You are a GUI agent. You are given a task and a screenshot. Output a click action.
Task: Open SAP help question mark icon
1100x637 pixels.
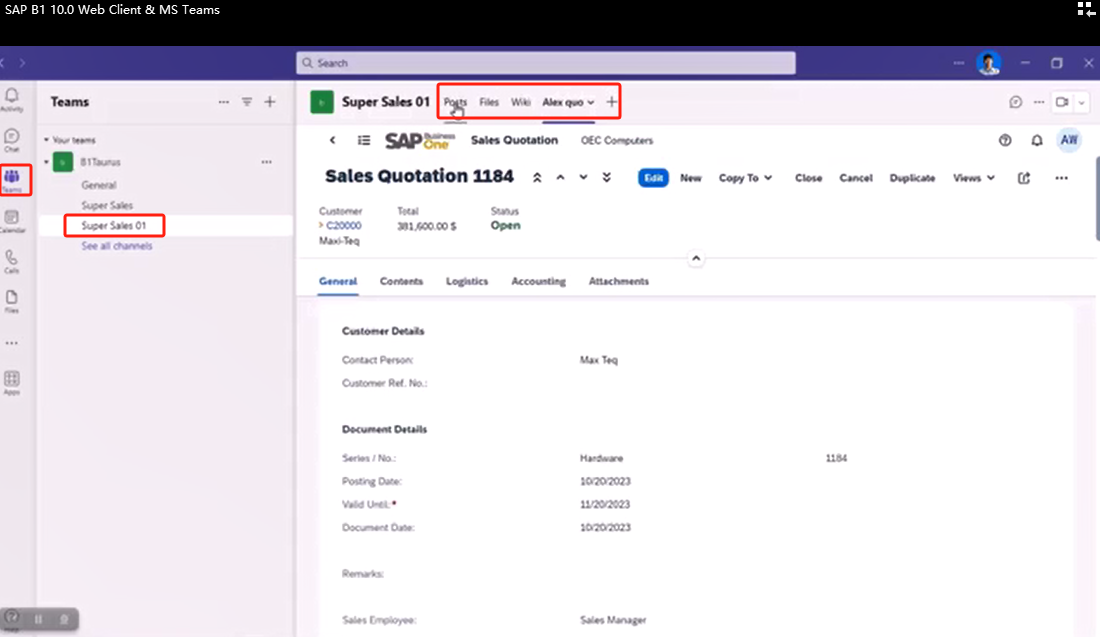click(x=1005, y=140)
